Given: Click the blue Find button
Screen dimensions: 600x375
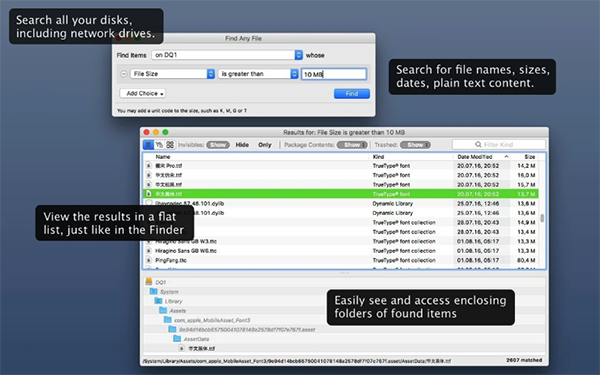Looking at the screenshot, I should coord(352,94).
